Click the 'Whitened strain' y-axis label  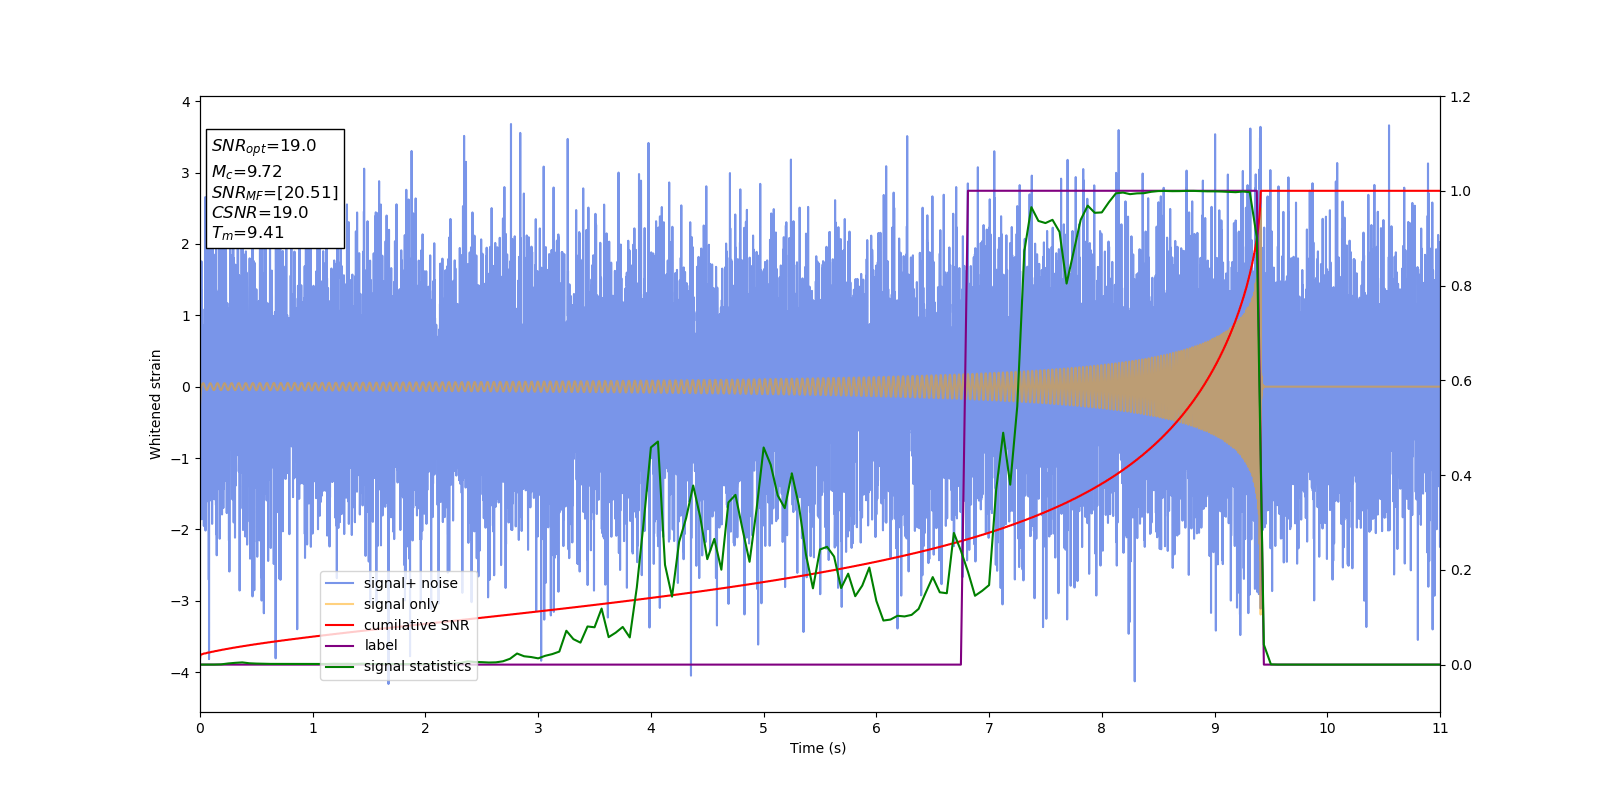click(156, 404)
